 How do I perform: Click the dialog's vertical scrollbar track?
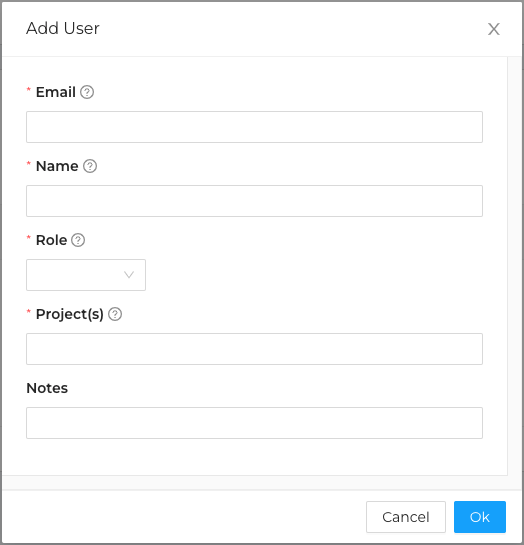(x=515, y=266)
